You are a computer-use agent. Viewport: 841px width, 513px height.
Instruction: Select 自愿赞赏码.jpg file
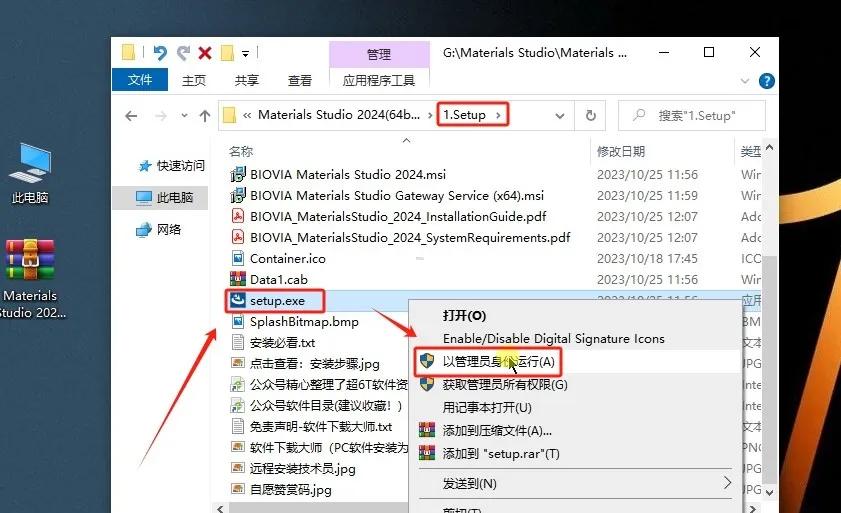(x=290, y=489)
